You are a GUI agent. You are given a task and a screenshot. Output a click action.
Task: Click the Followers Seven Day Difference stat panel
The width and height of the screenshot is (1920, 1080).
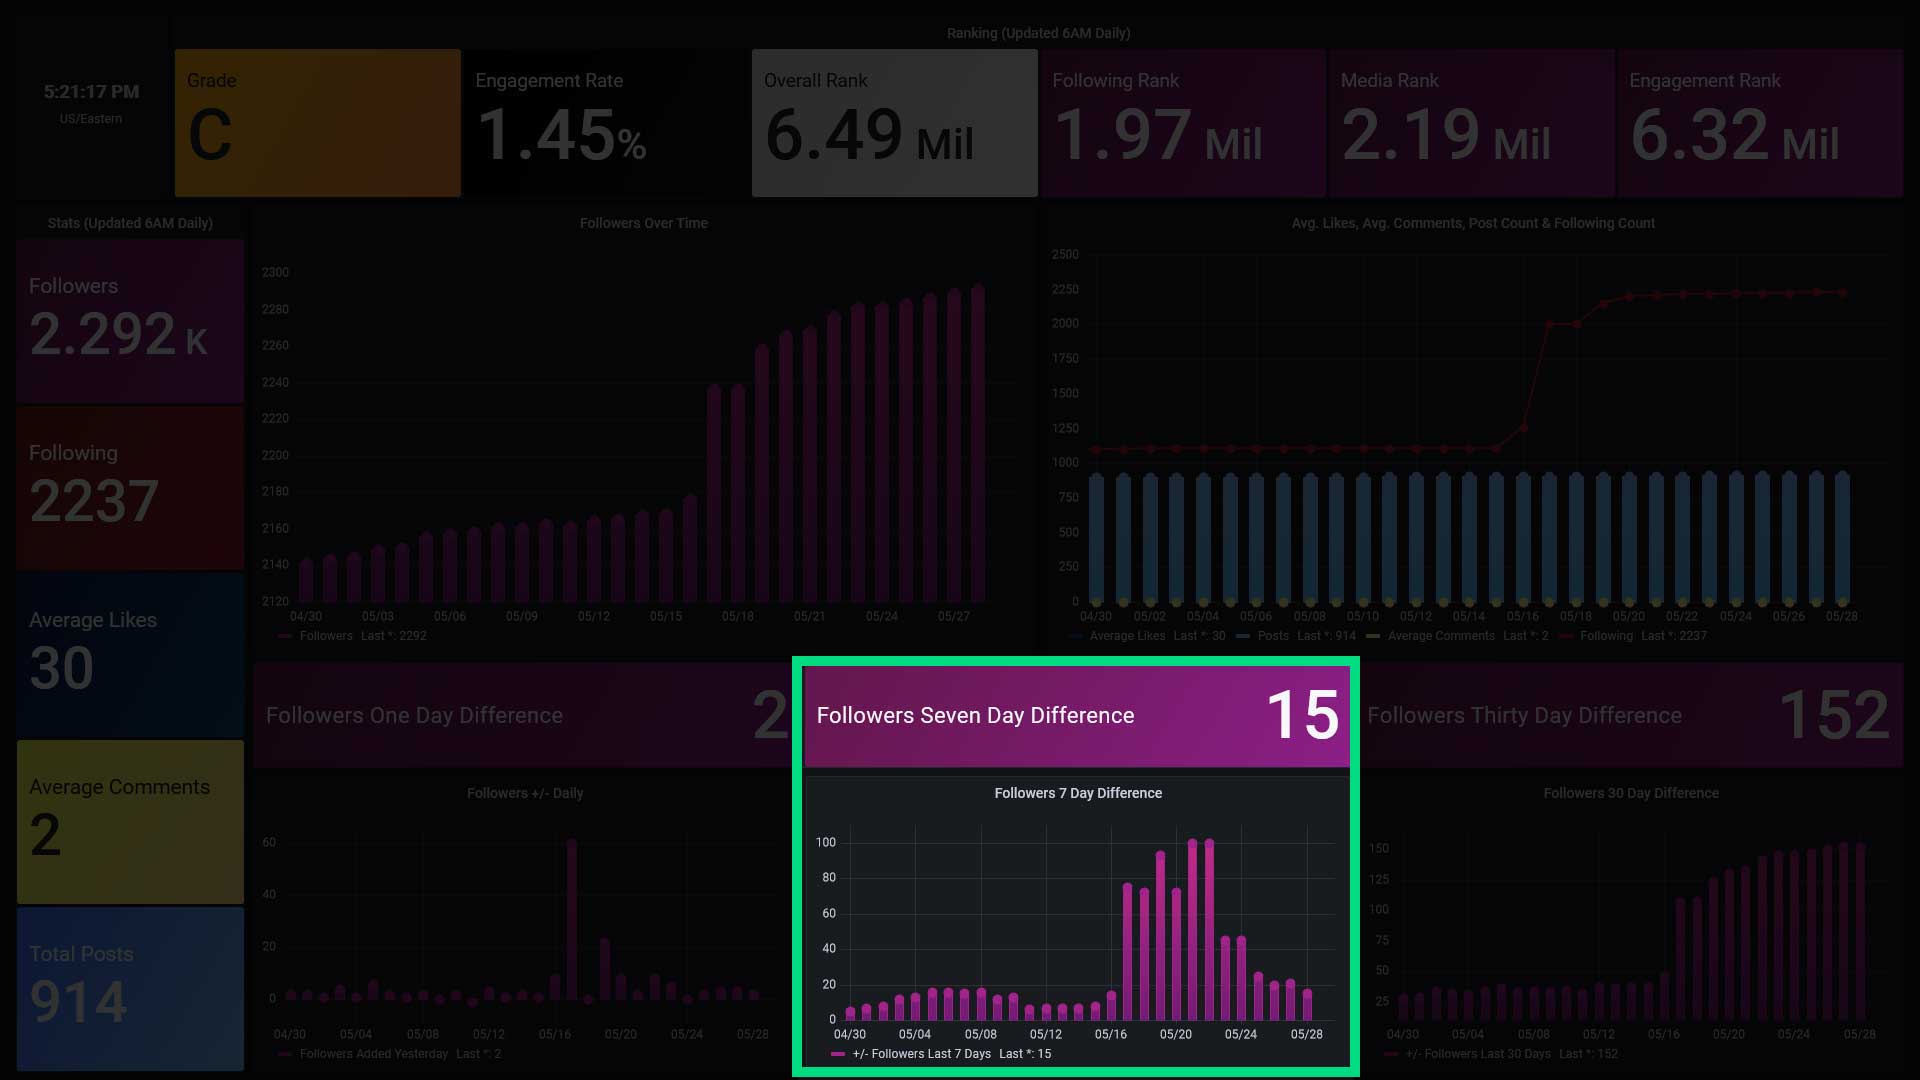tap(1076, 716)
